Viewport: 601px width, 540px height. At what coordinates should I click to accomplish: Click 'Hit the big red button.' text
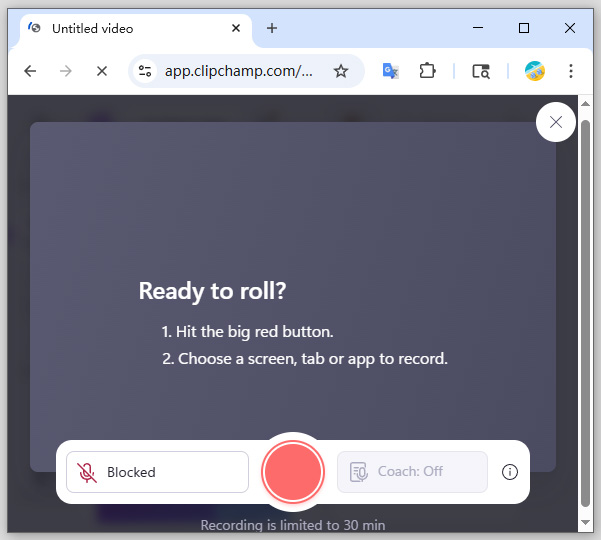click(x=255, y=332)
